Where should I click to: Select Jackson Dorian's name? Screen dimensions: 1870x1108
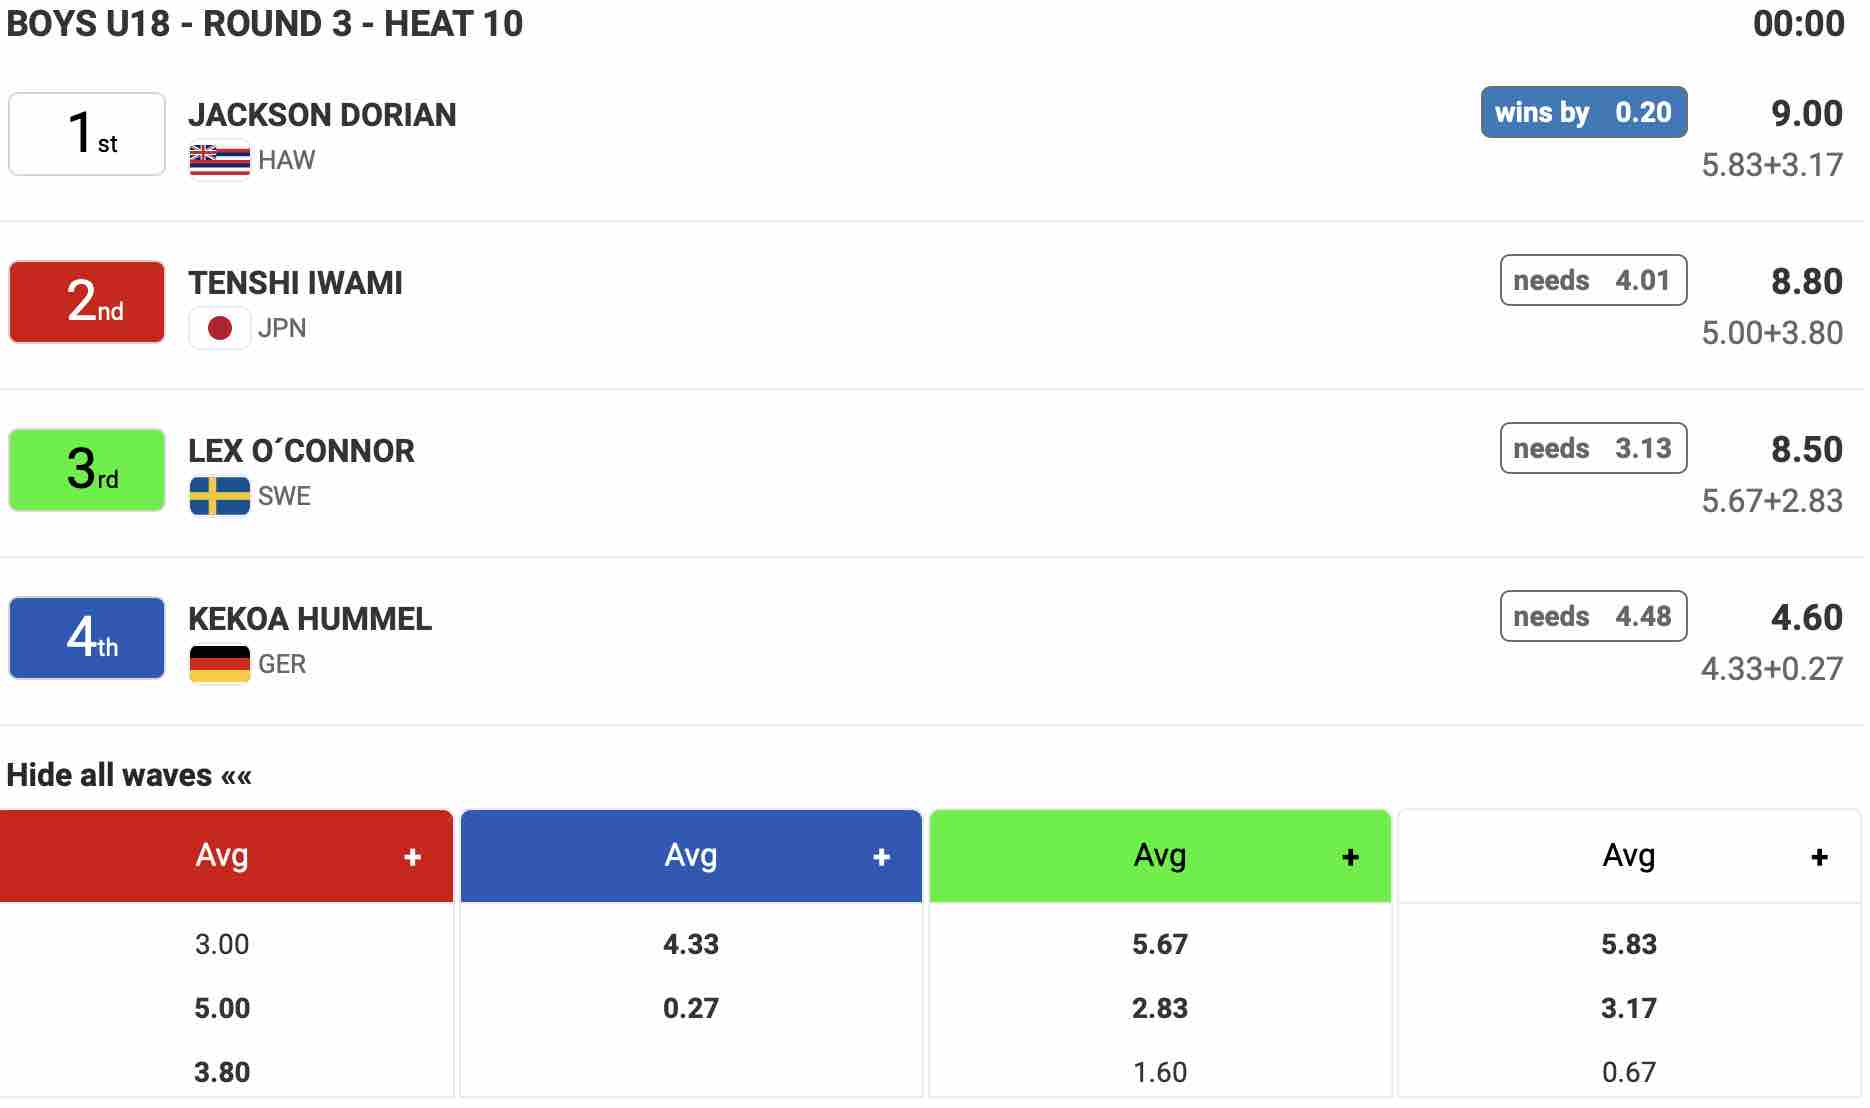click(322, 115)
